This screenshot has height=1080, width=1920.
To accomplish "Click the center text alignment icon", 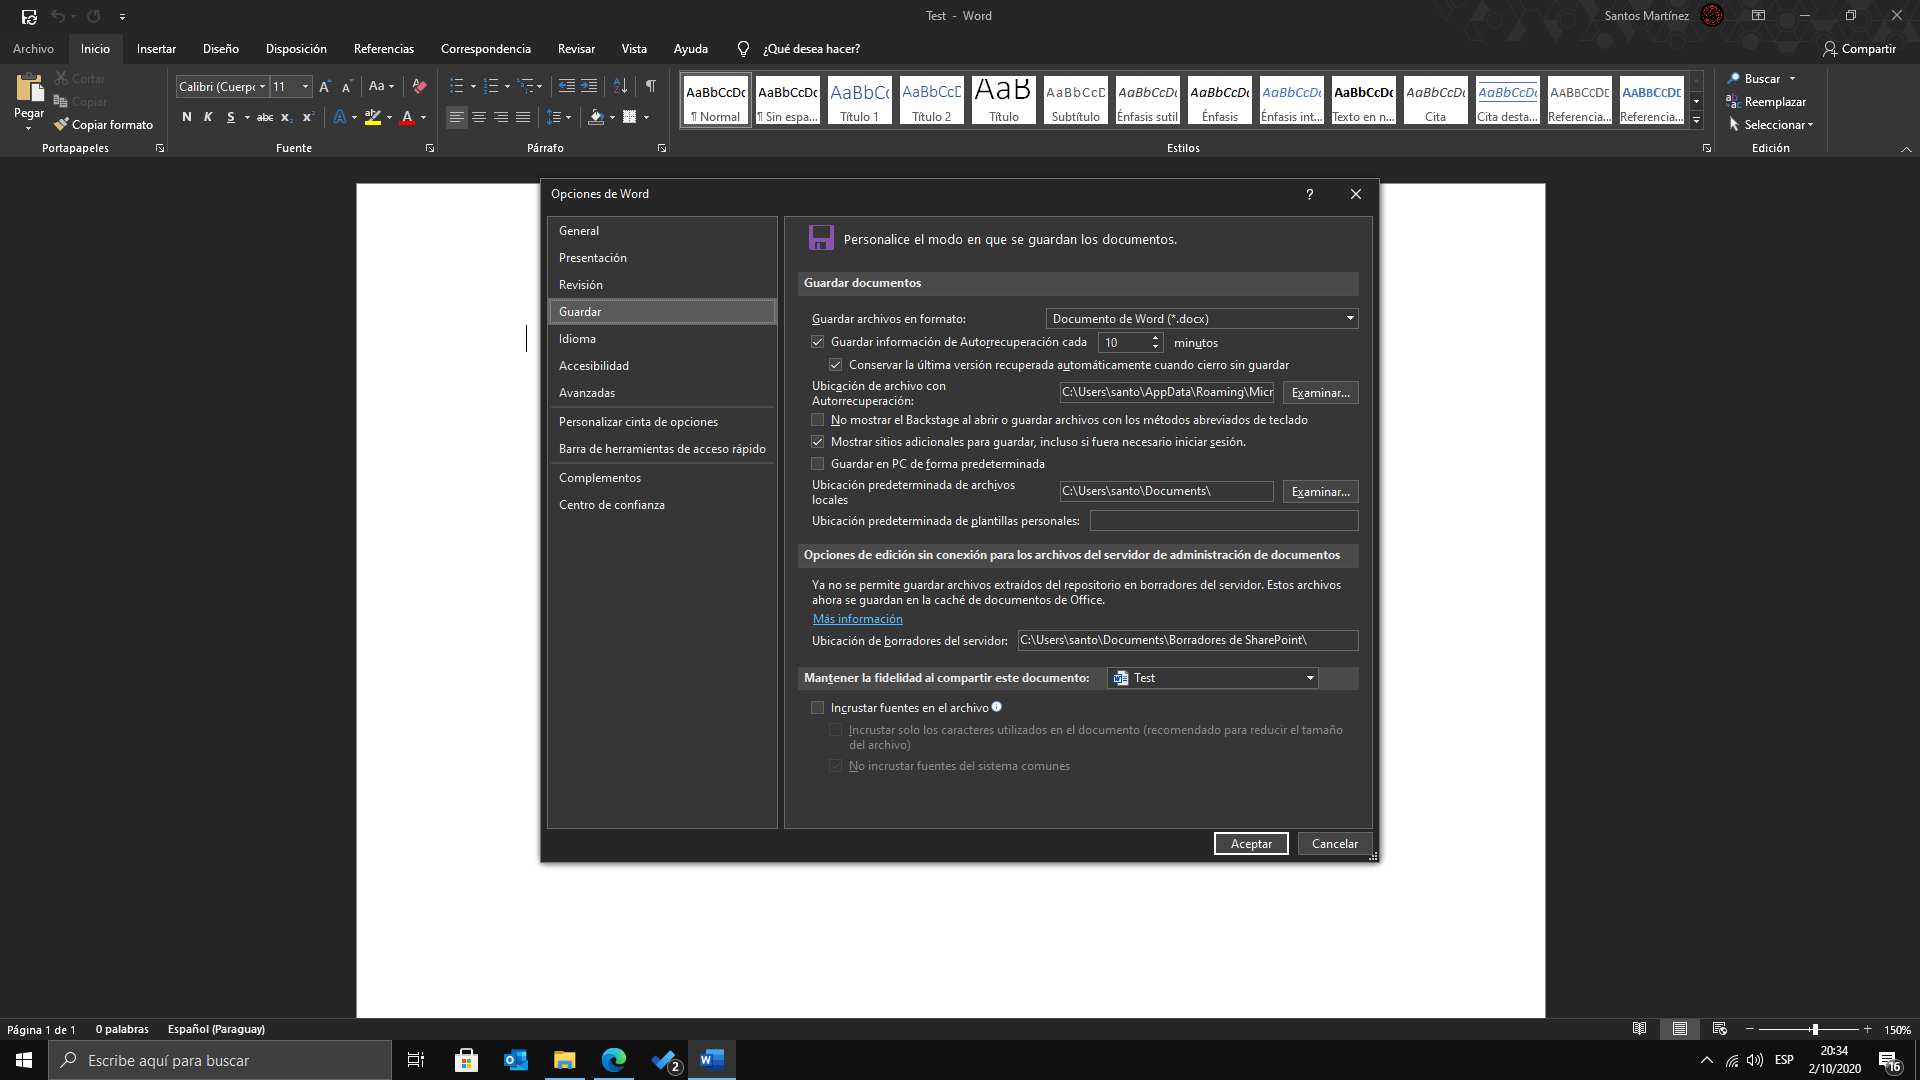I will (x=479, y=117).
